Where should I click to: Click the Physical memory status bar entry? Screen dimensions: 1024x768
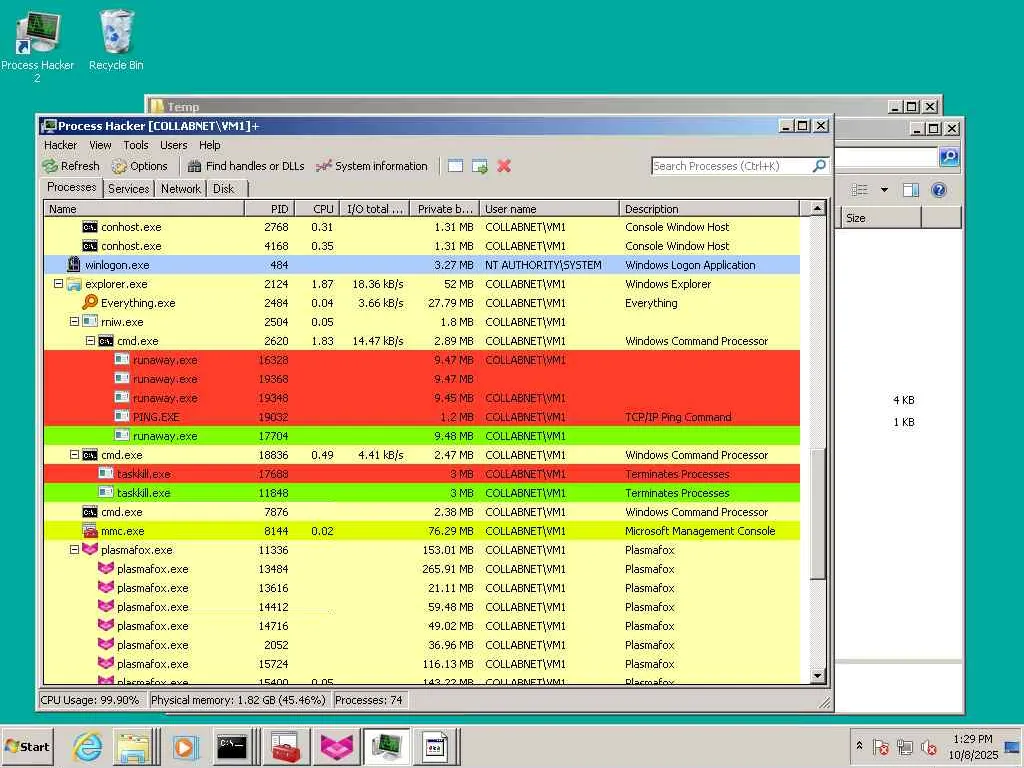click(238, 699)
